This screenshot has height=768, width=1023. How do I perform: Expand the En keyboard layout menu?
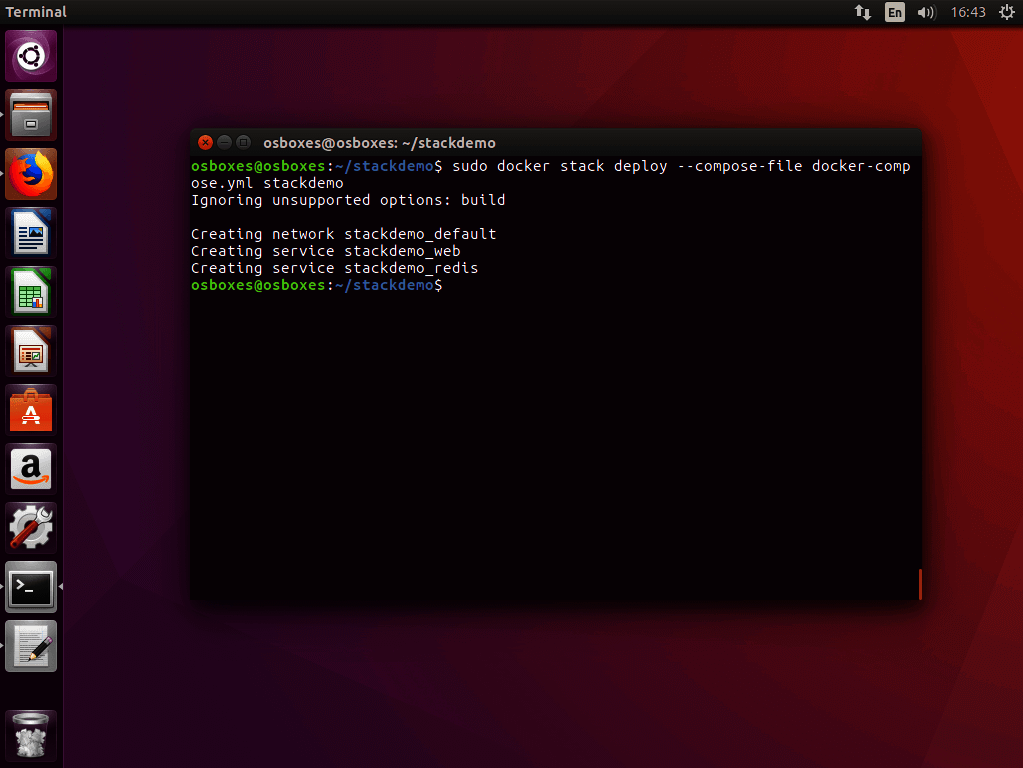pos(894,12)
